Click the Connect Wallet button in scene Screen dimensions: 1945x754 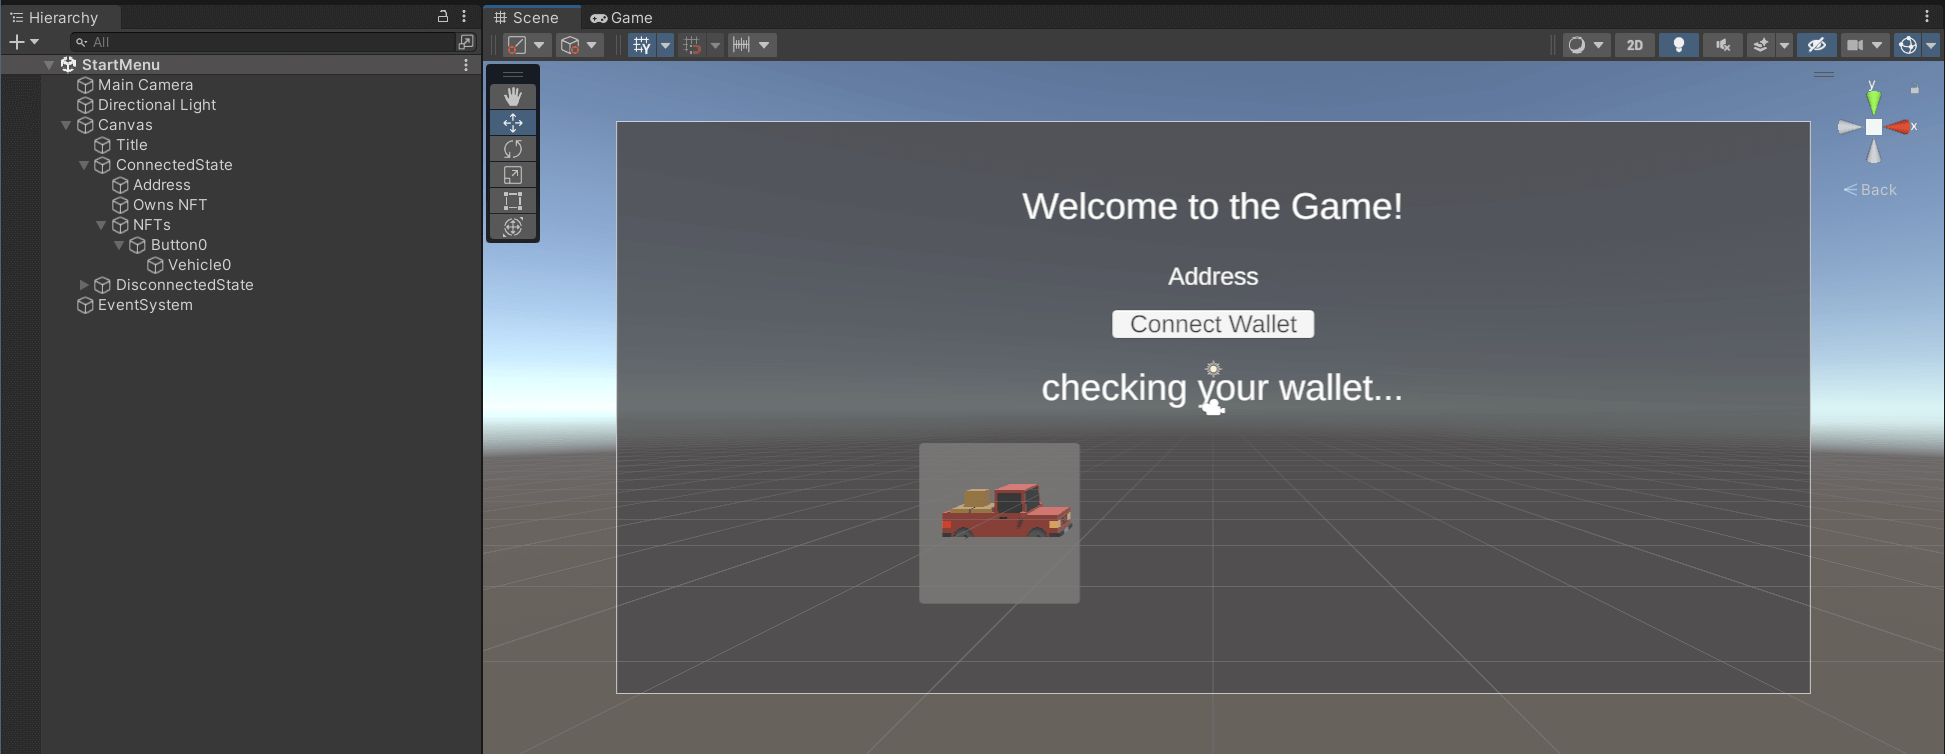pyautogui.click(x=1213, y=324)
